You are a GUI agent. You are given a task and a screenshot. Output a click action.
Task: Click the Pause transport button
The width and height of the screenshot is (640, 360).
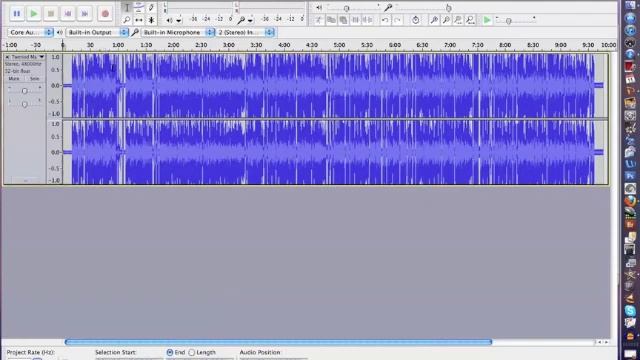coord(17,13)
